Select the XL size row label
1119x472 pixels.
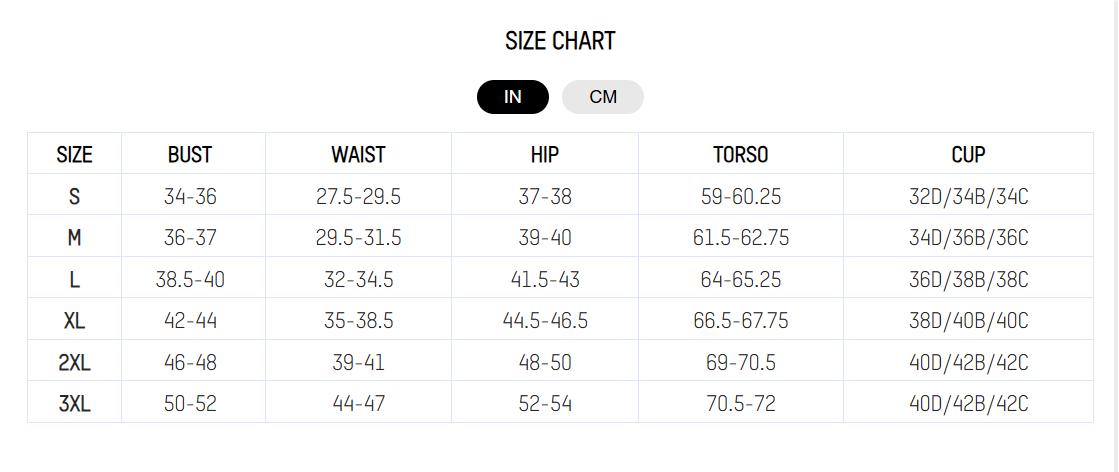tap(75, 321)
